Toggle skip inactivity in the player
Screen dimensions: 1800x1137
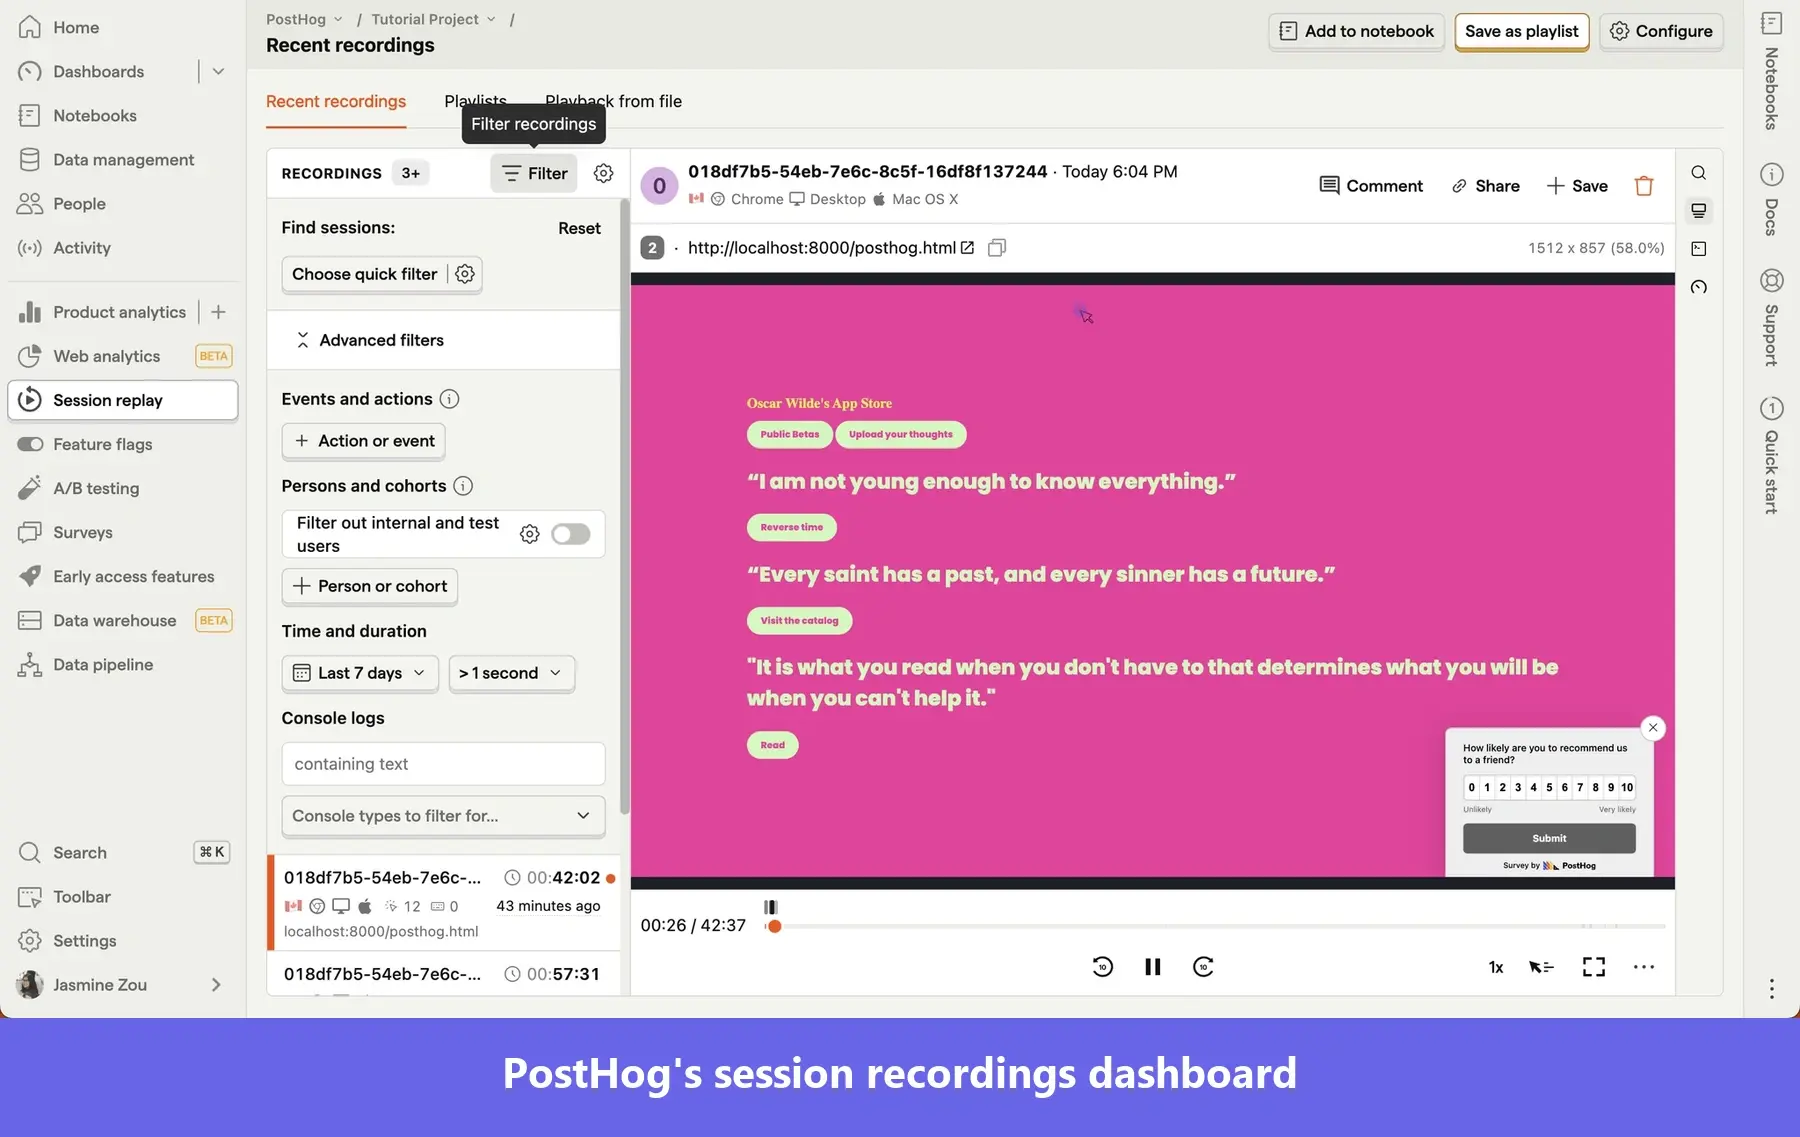[x=1542, y=967]
